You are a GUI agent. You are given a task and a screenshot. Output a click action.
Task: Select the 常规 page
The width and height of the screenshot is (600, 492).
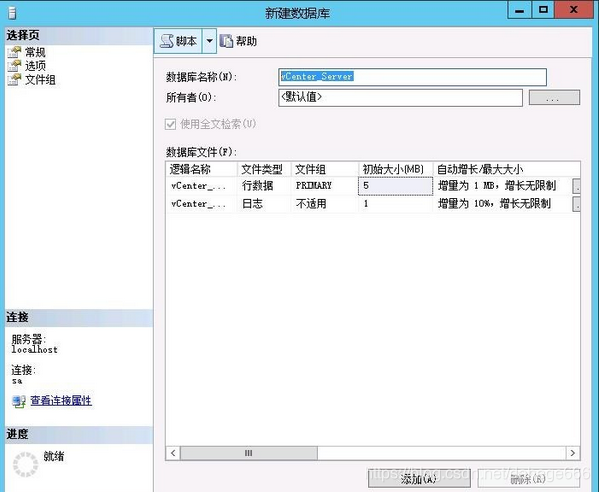[x=35, y=52]
